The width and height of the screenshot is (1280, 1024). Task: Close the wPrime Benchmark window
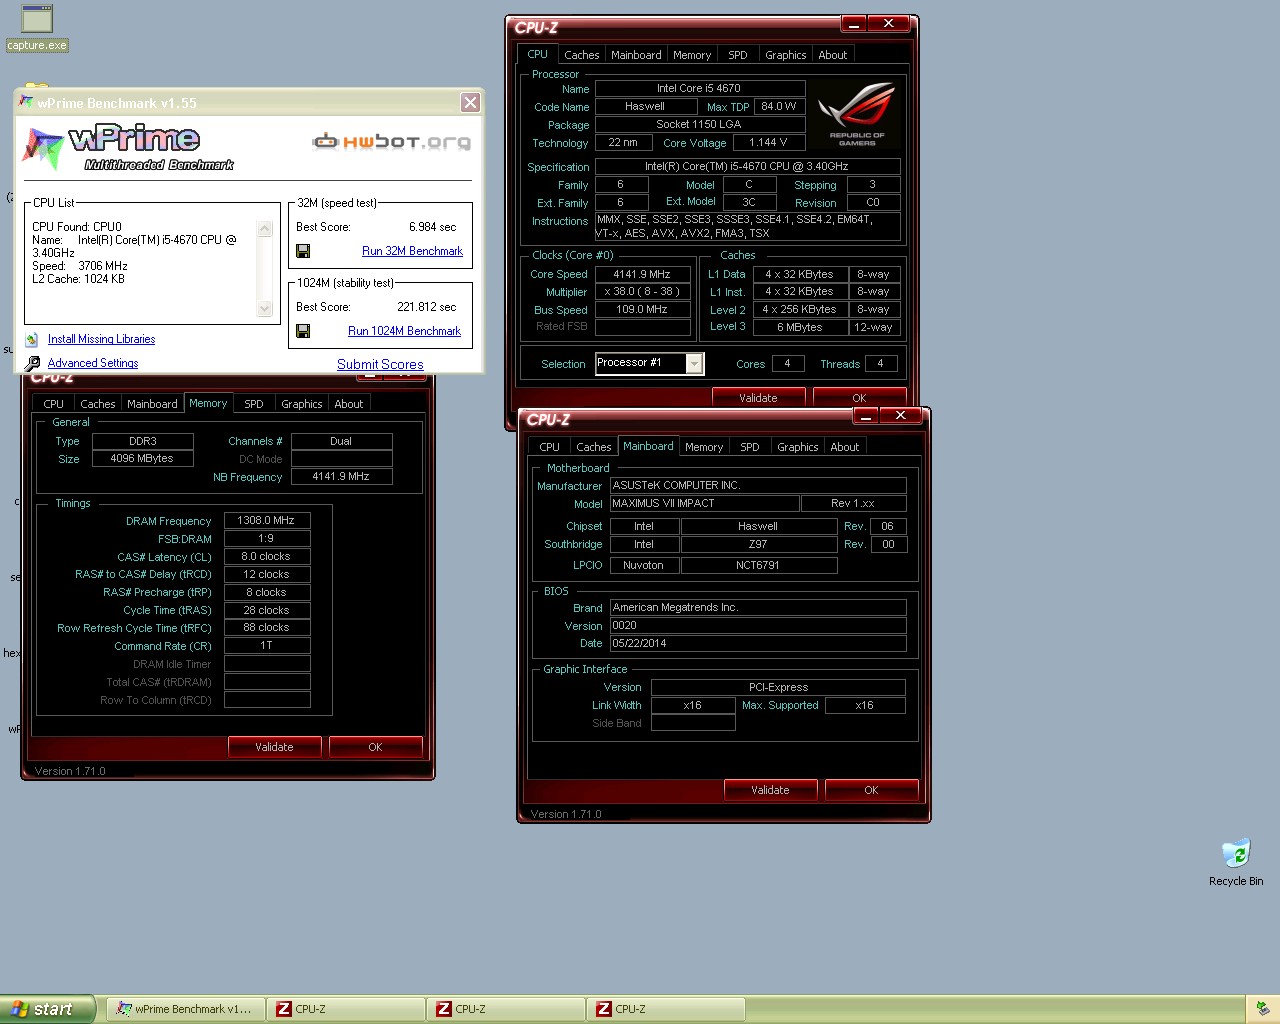point(470,102)
